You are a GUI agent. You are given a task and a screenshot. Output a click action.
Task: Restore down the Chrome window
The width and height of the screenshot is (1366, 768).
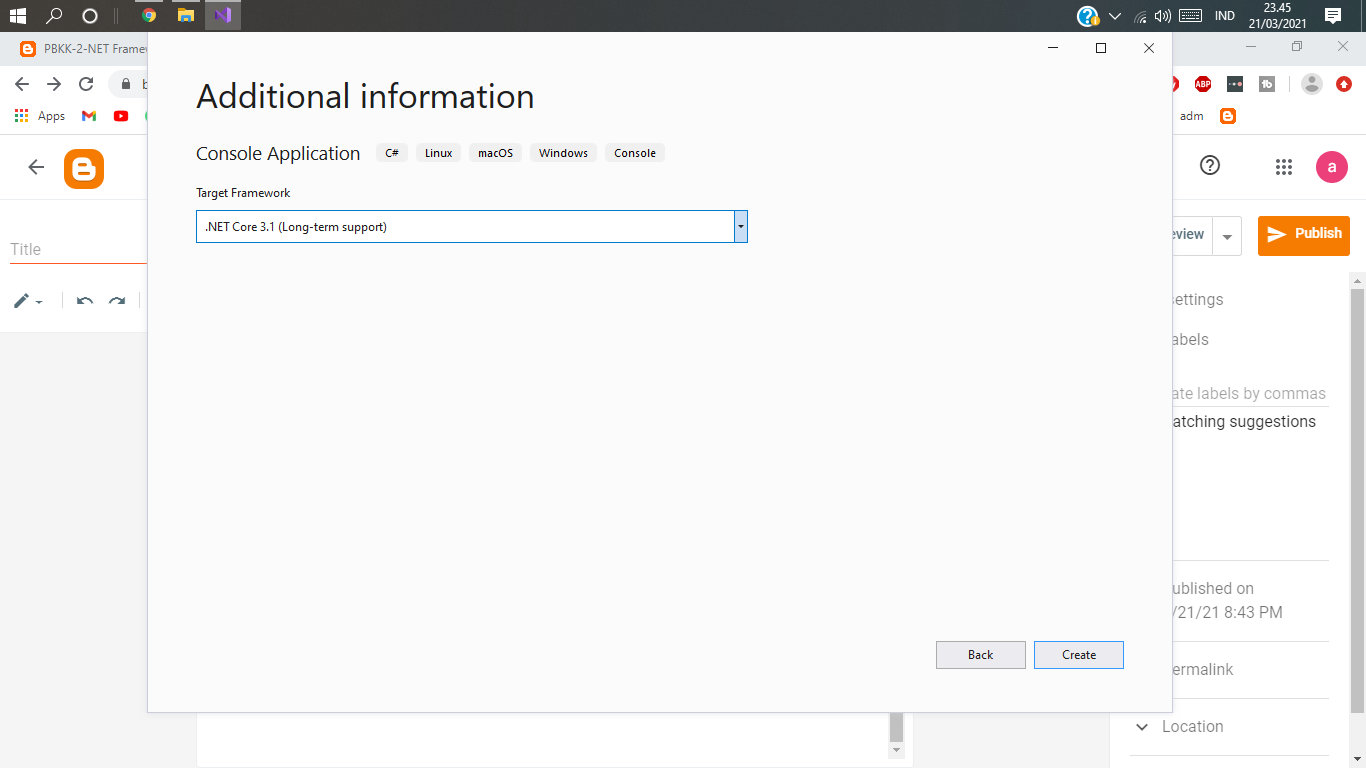click(1297, 47)
